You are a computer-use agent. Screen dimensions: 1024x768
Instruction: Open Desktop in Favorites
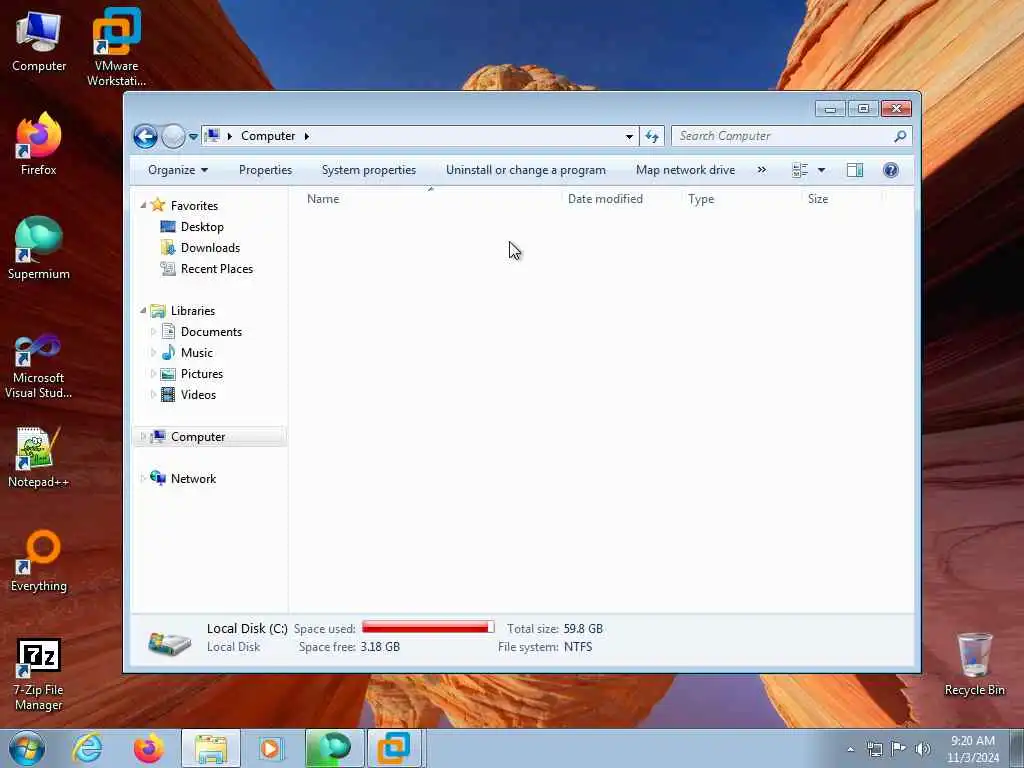pyautogui.click(x=202, y=227)
